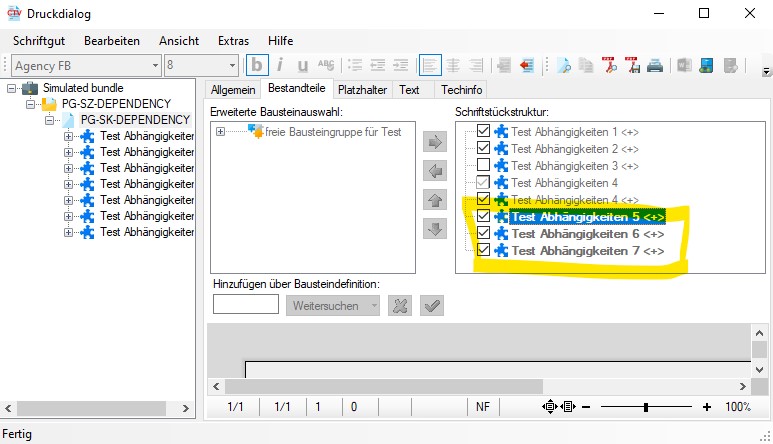Click the move up arrow button

coord(435,200)
